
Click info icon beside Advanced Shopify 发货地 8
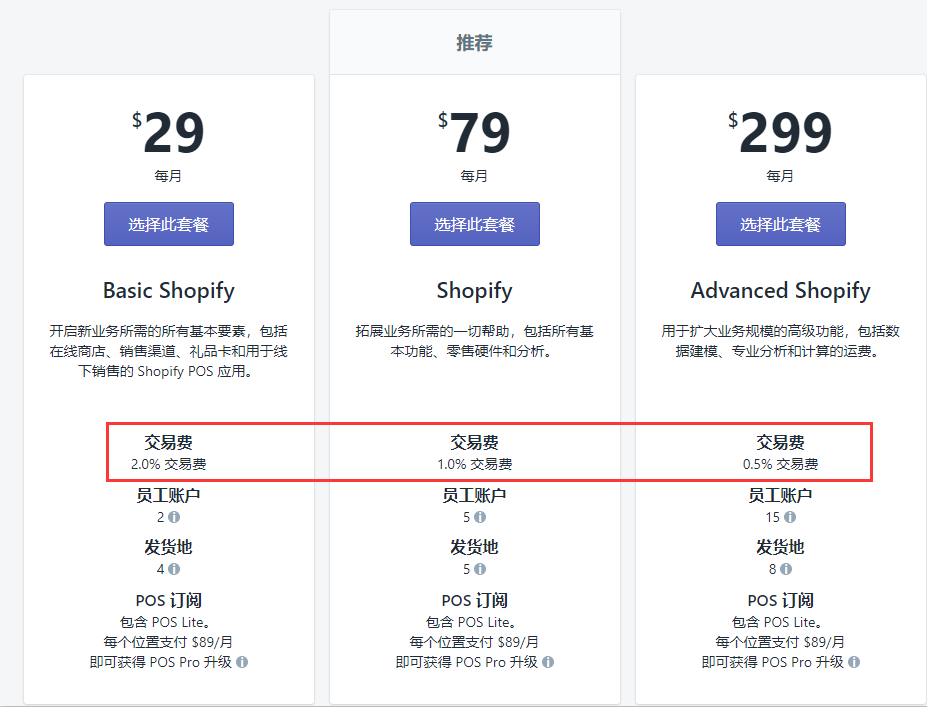pos(786,570)
